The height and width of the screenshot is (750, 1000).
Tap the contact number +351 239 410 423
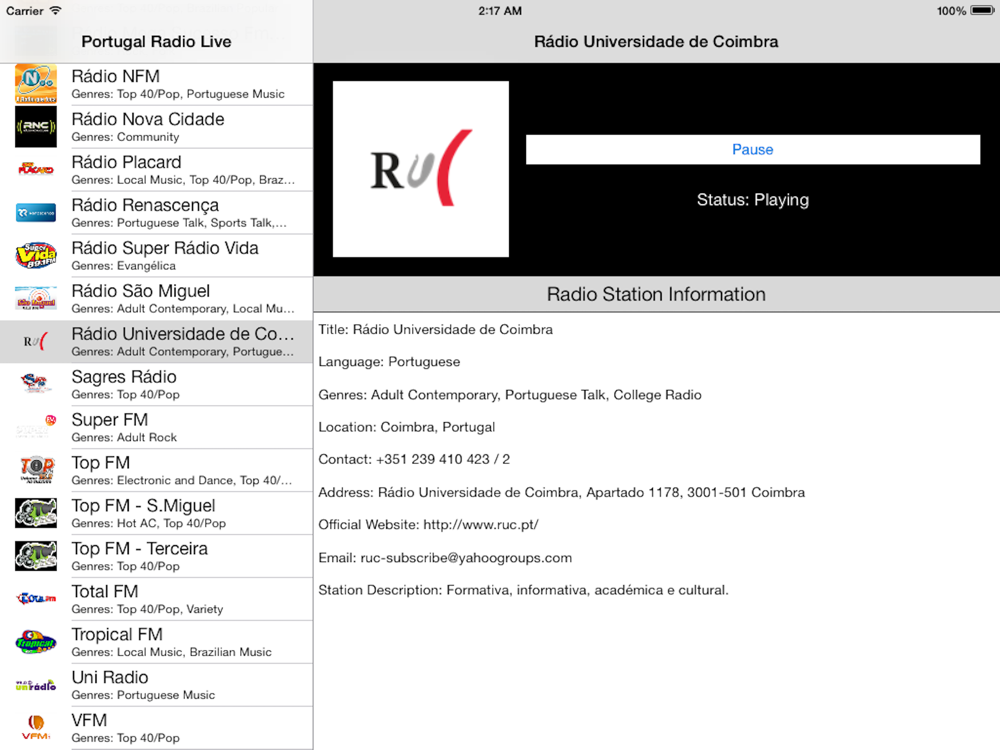click(433, 459)
